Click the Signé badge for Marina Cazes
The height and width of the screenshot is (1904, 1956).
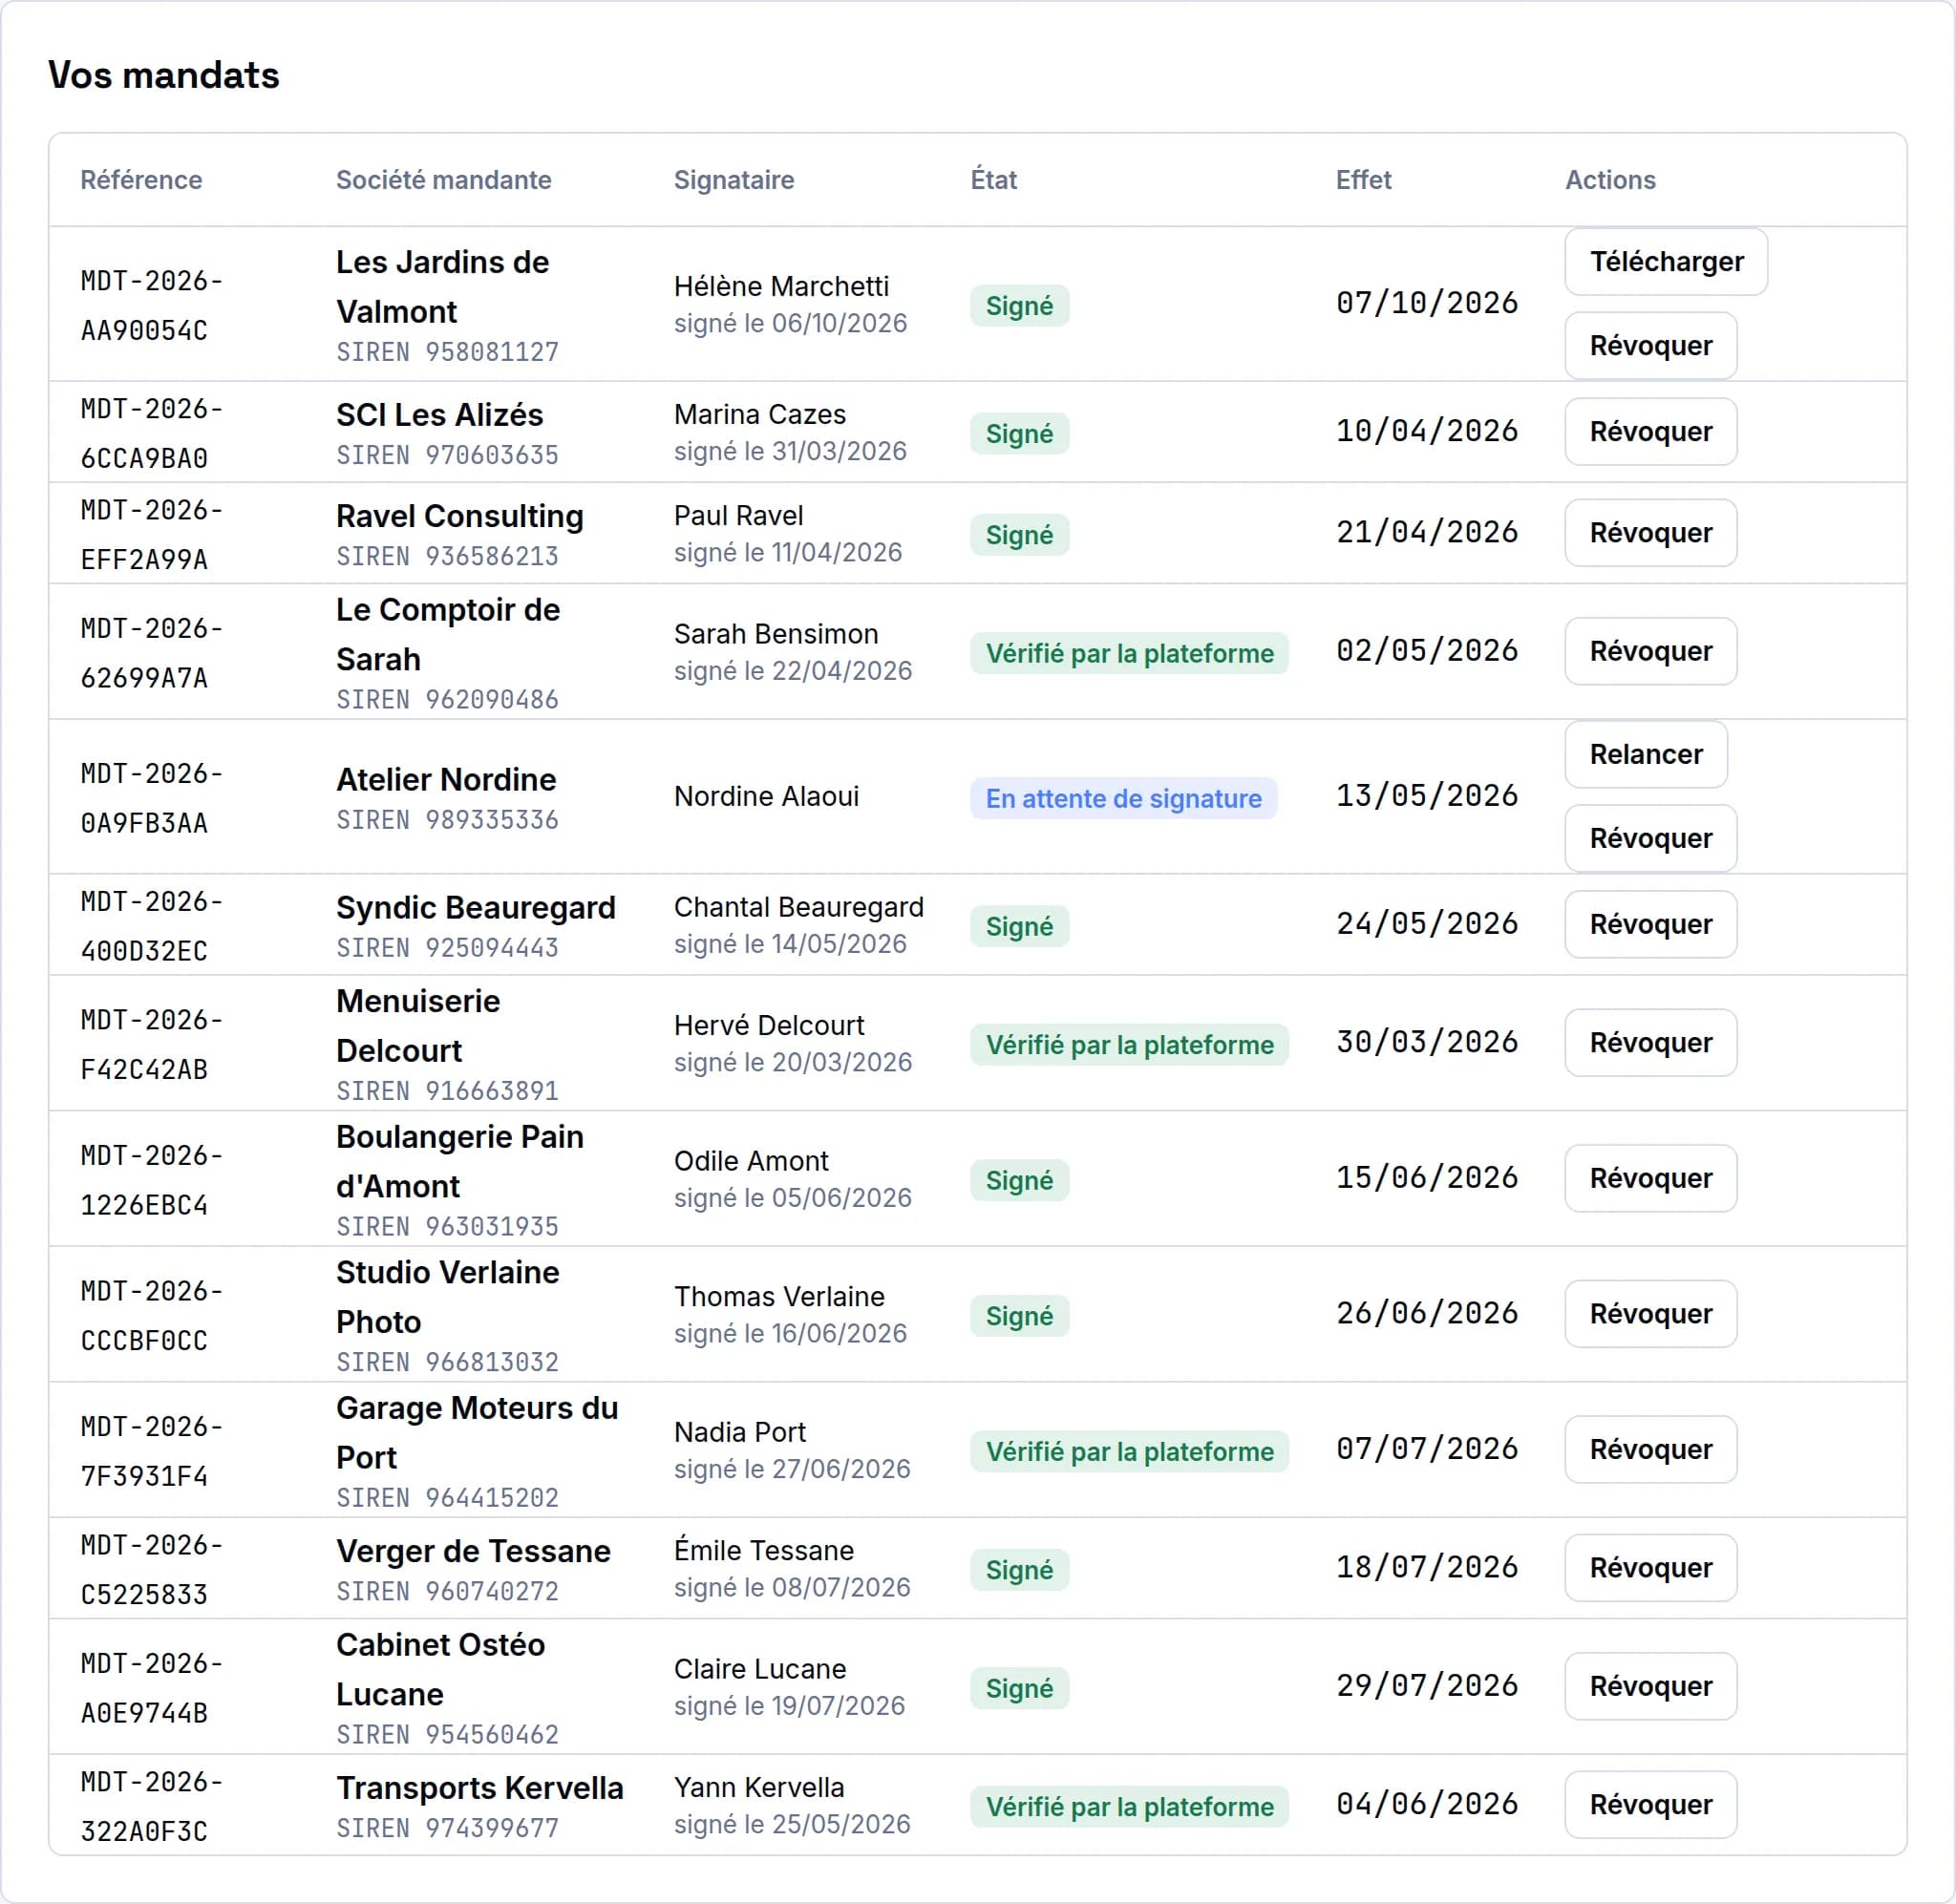(x=1019, y=434)
